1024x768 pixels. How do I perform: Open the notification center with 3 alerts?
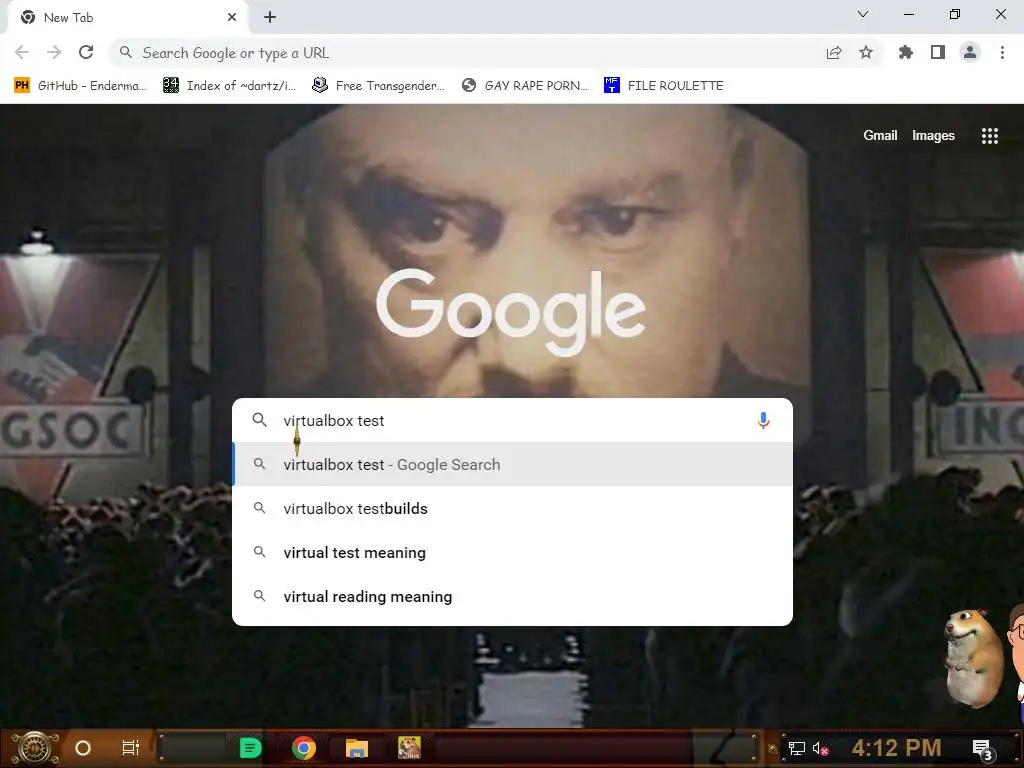click(x=982, y=749)
